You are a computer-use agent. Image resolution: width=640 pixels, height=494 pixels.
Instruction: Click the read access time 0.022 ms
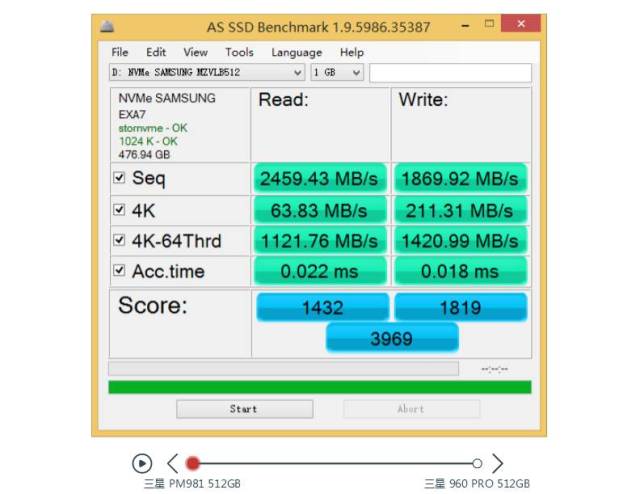(x=320, y=271)
